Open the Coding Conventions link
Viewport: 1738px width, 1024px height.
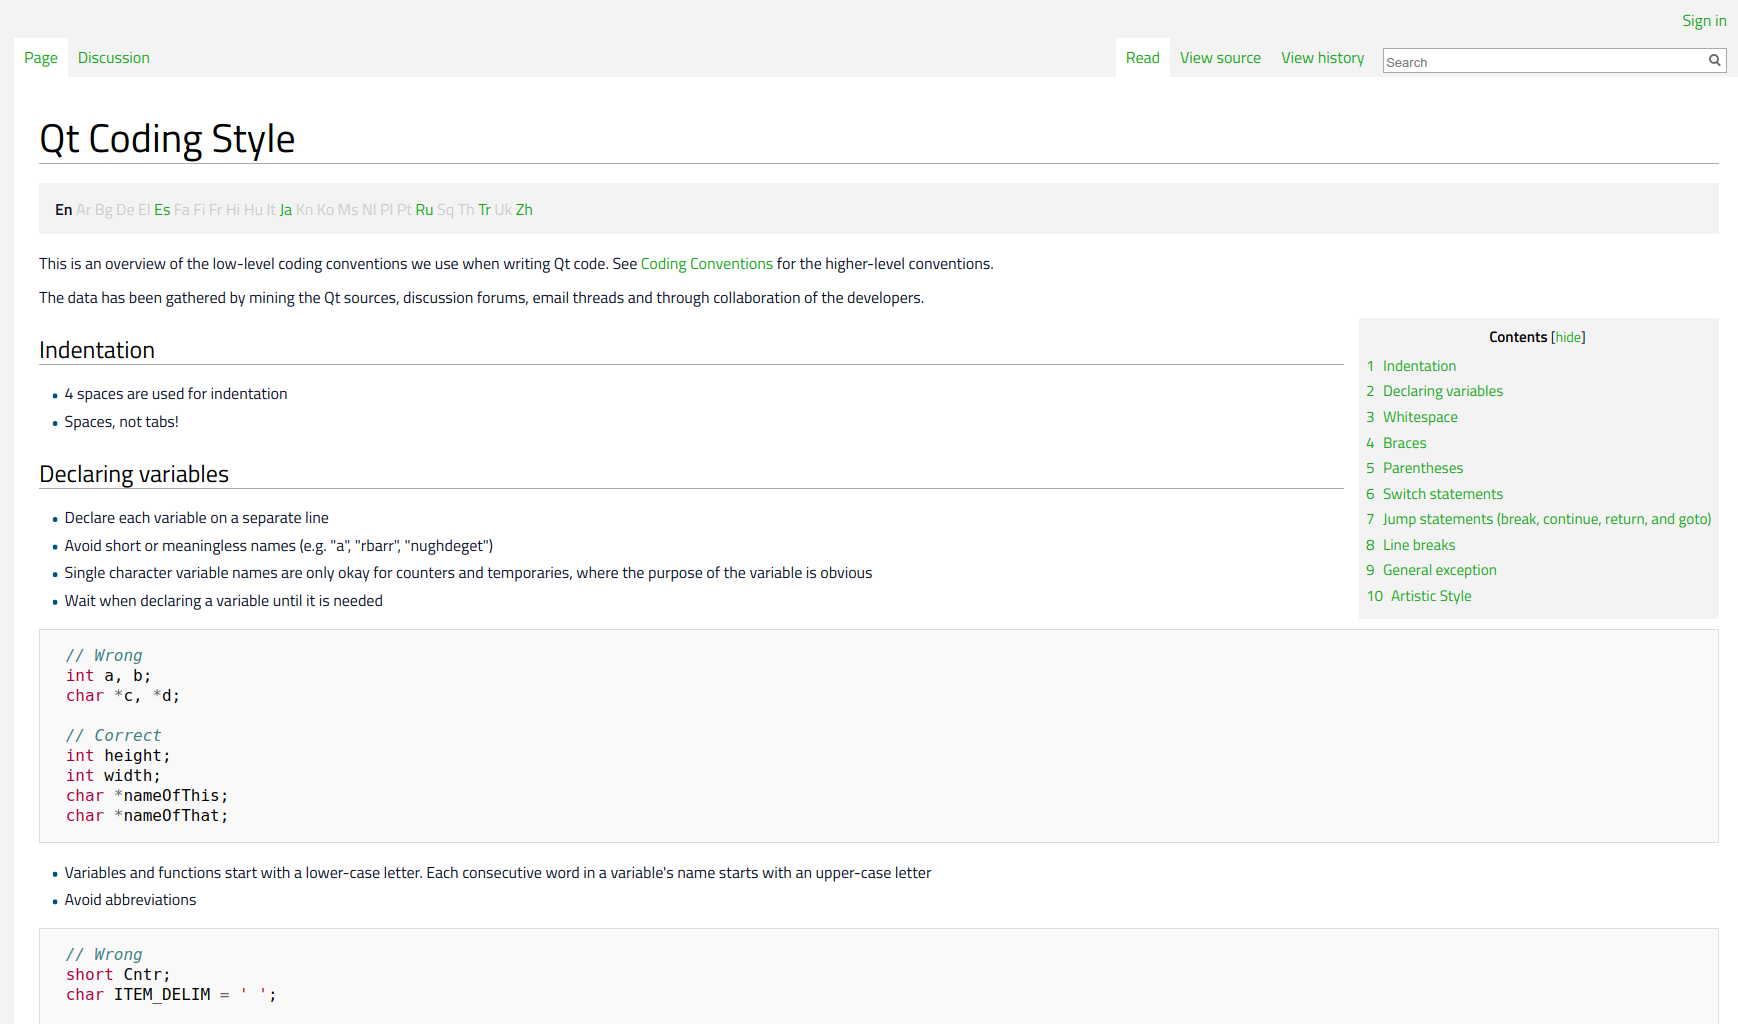(x=707, y=264)
